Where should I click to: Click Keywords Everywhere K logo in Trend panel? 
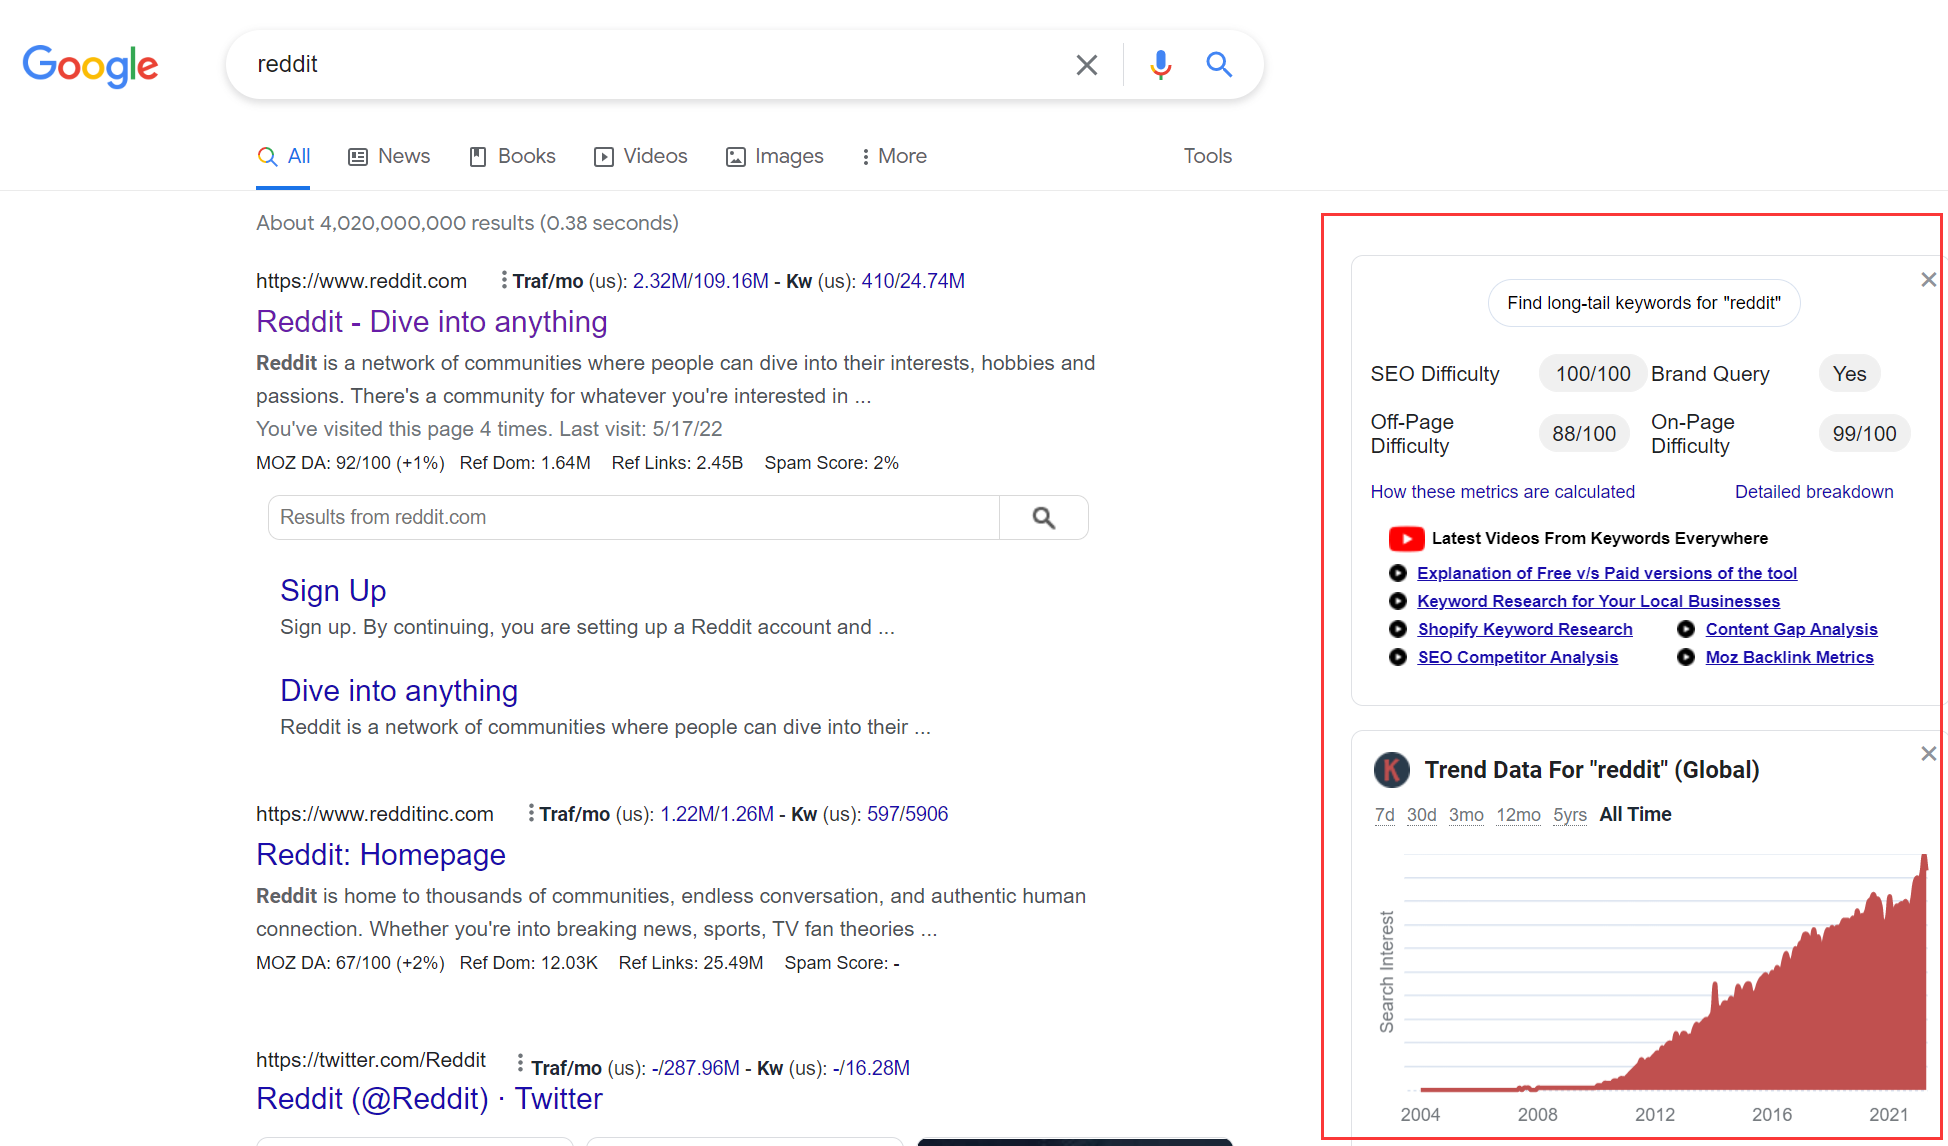coord(1391,770)
